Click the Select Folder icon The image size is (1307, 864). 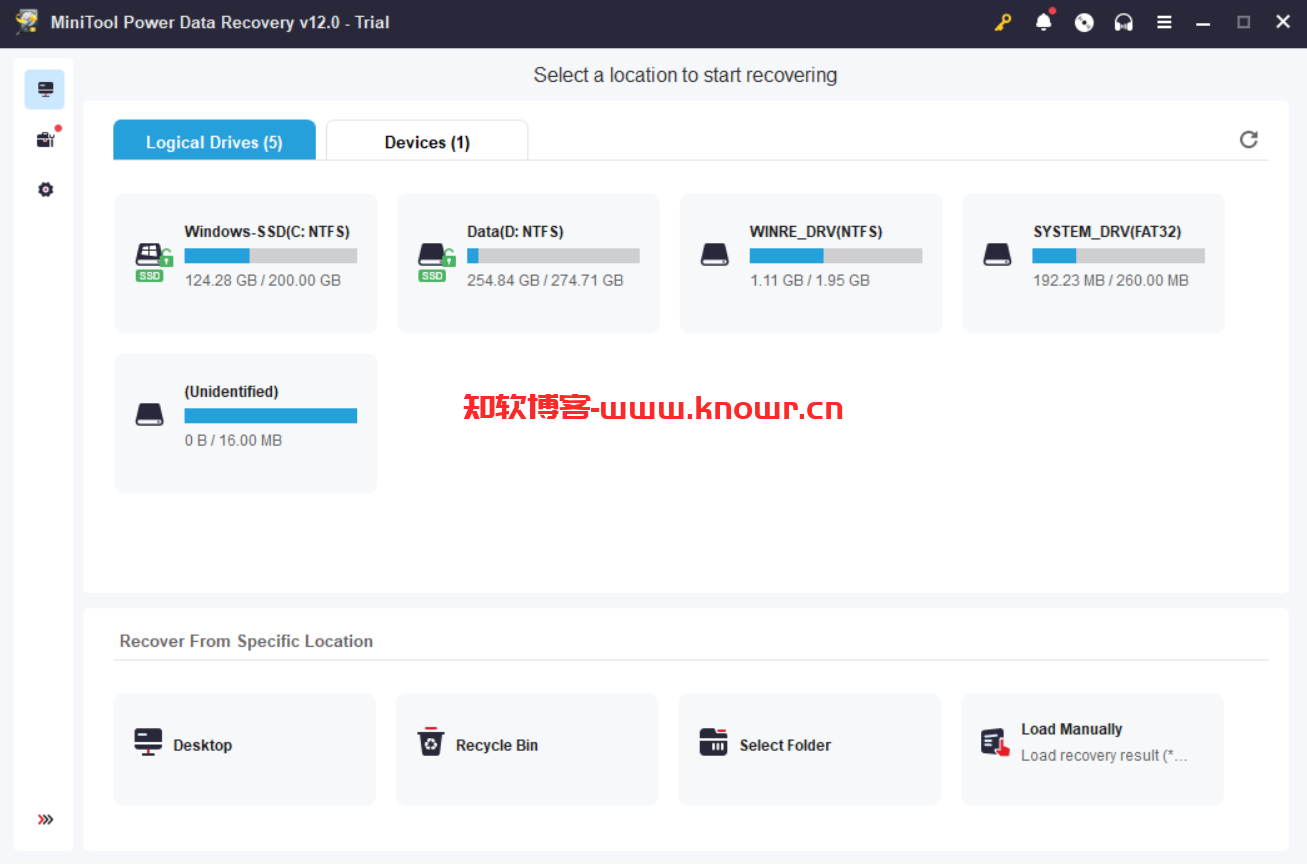714,742
